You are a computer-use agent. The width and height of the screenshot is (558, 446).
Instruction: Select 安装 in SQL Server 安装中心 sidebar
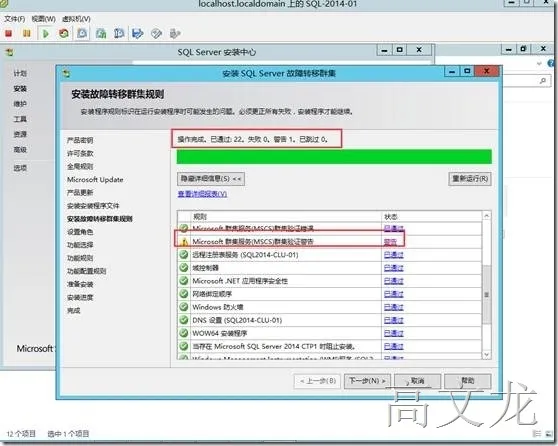coord(20,89)
